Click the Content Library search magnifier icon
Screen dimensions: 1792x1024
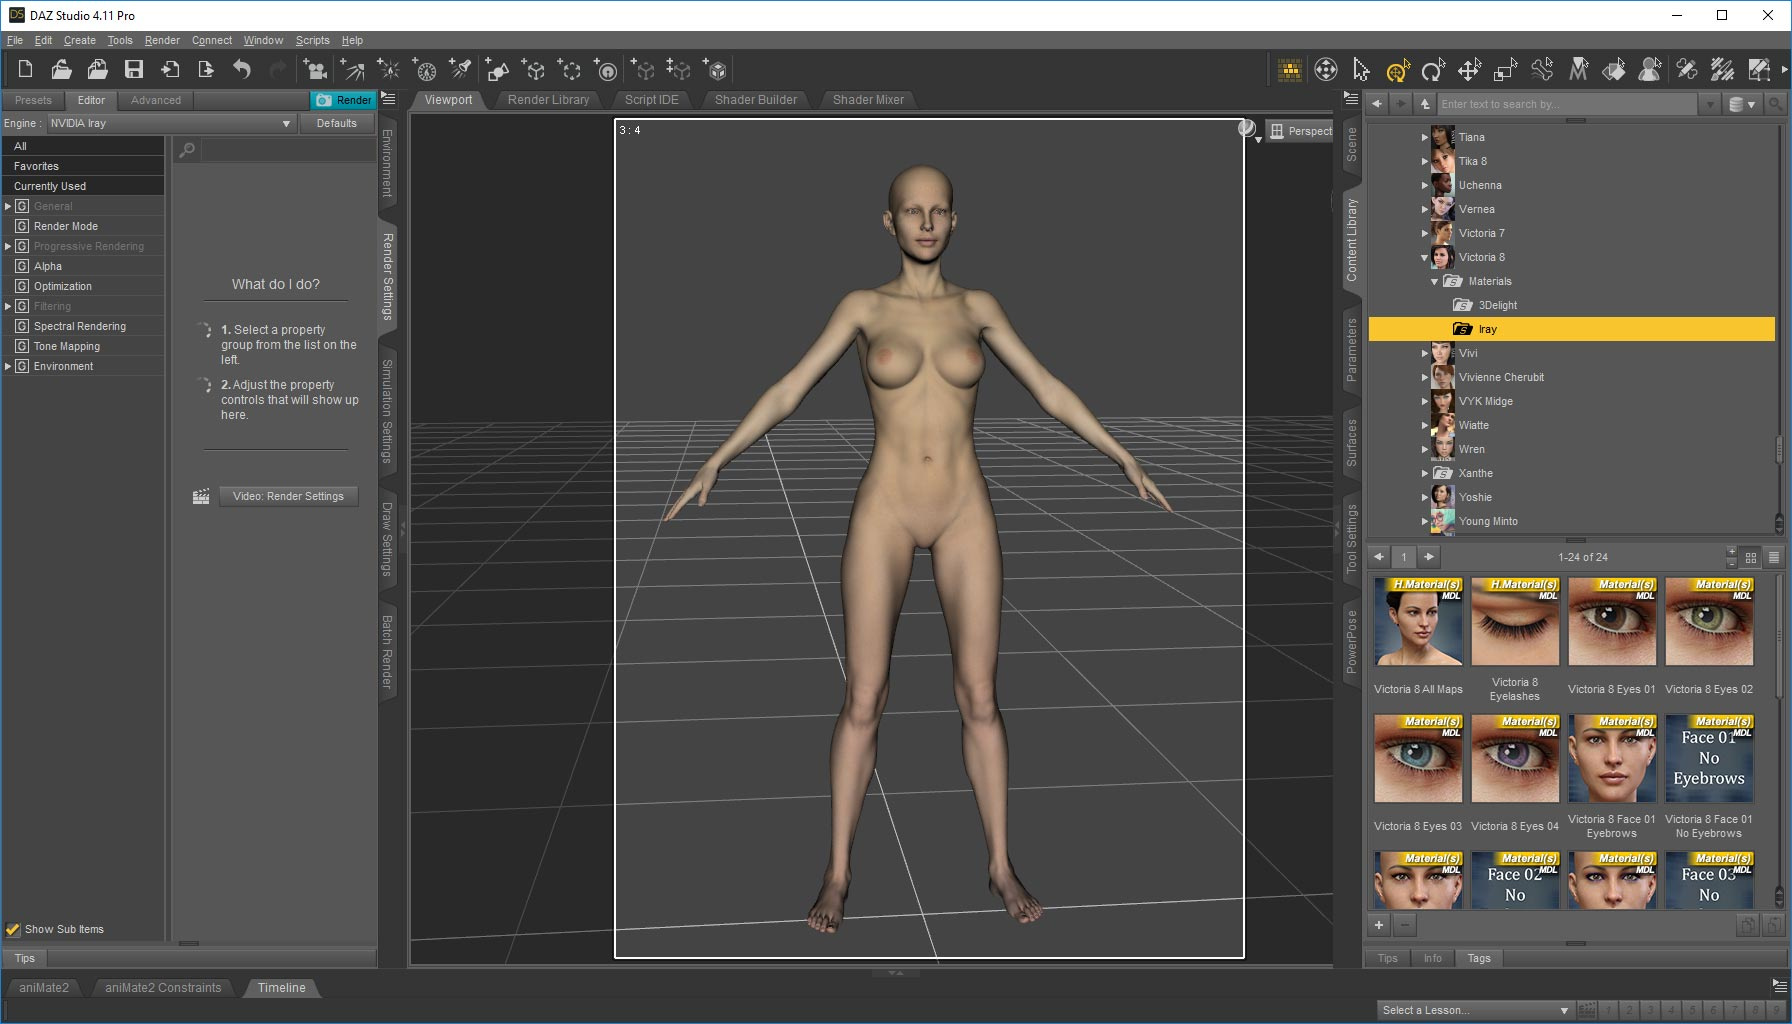coord(1775,104)
